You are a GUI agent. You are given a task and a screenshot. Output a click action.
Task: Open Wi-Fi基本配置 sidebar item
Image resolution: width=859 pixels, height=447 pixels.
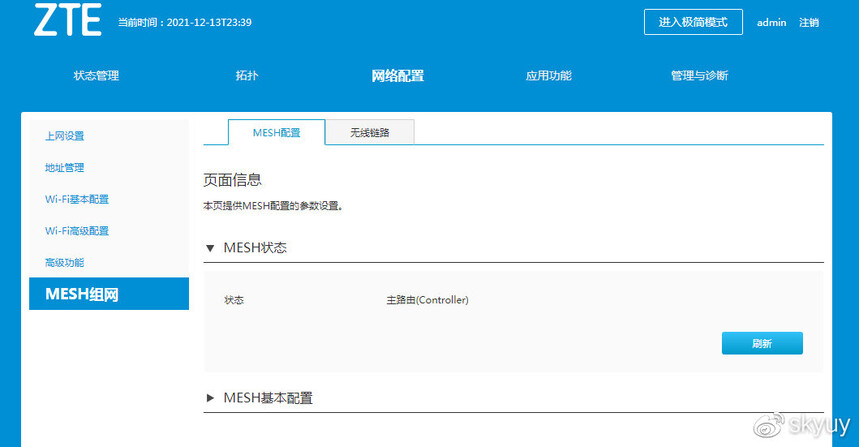[77, 199]
